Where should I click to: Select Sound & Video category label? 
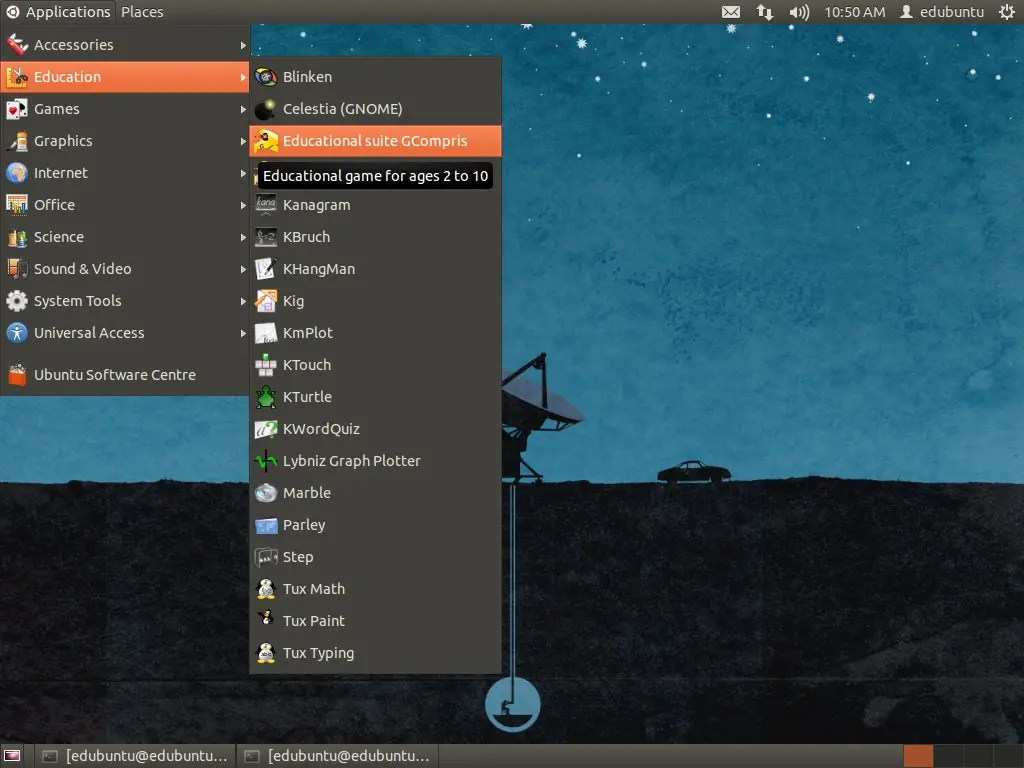(82, 269)
